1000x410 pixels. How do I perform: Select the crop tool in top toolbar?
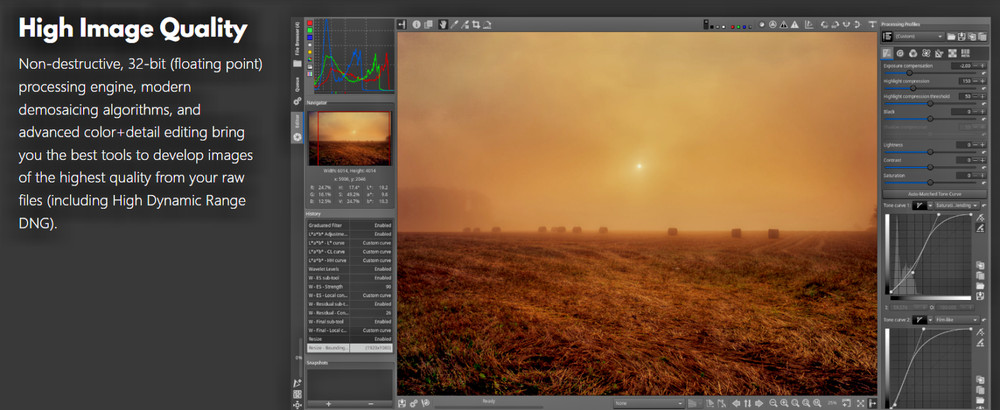(x=476, y=25)
